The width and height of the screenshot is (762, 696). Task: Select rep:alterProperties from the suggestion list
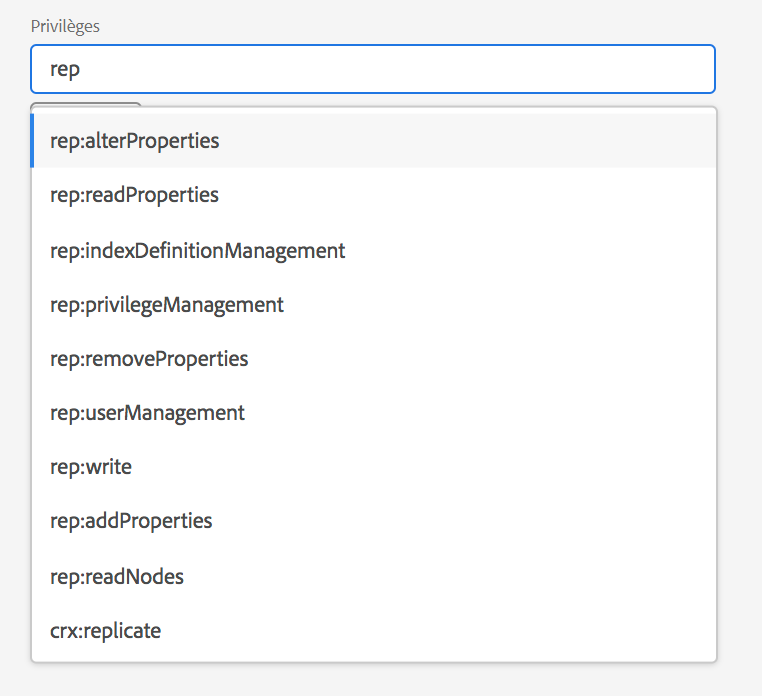tap(135, 141)
